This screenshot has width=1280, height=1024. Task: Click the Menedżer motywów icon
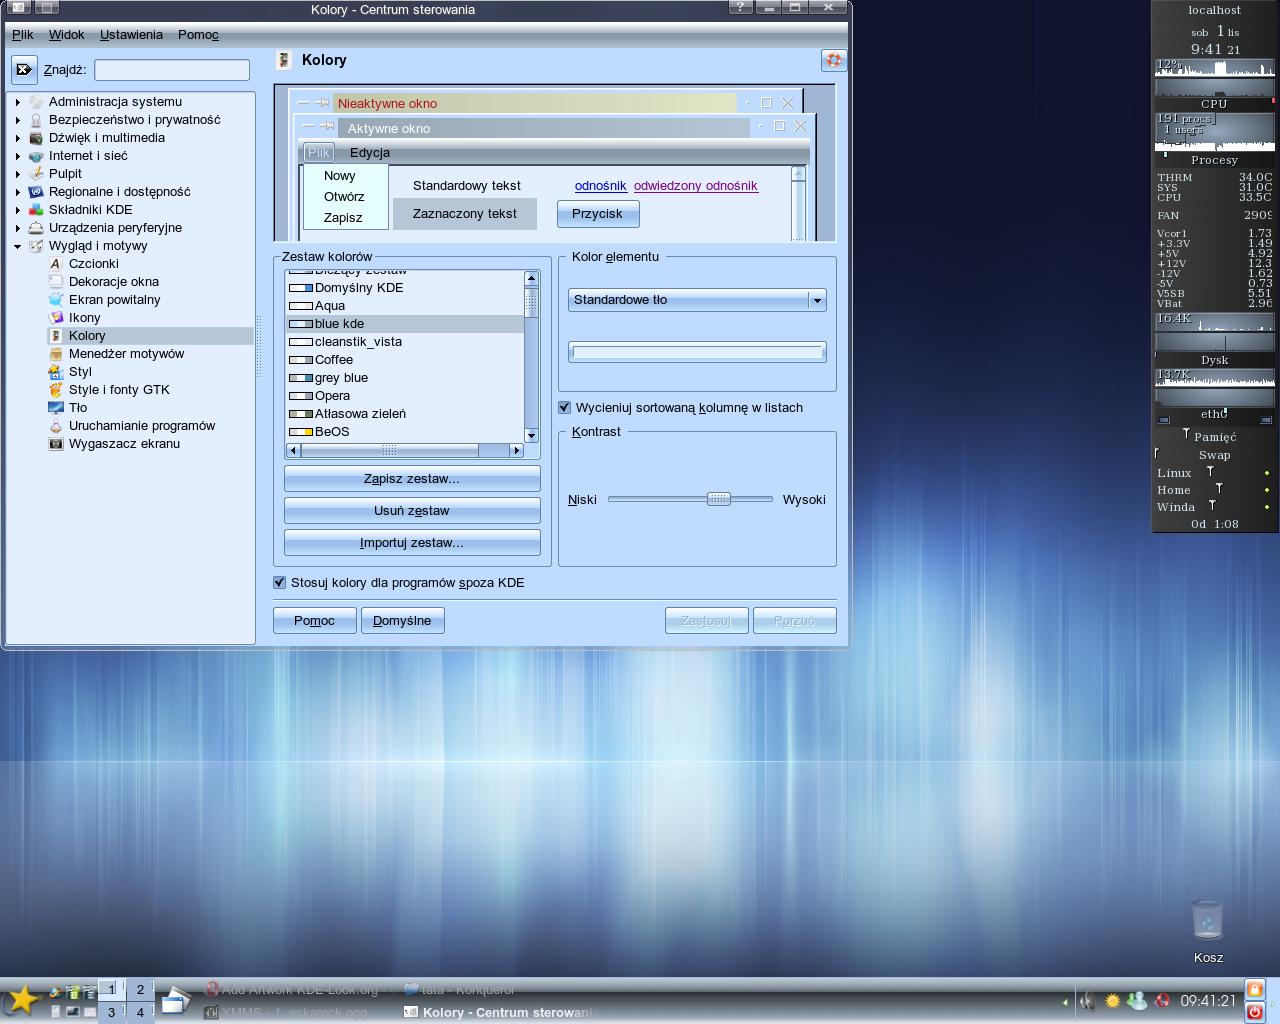tap(56, 354)
